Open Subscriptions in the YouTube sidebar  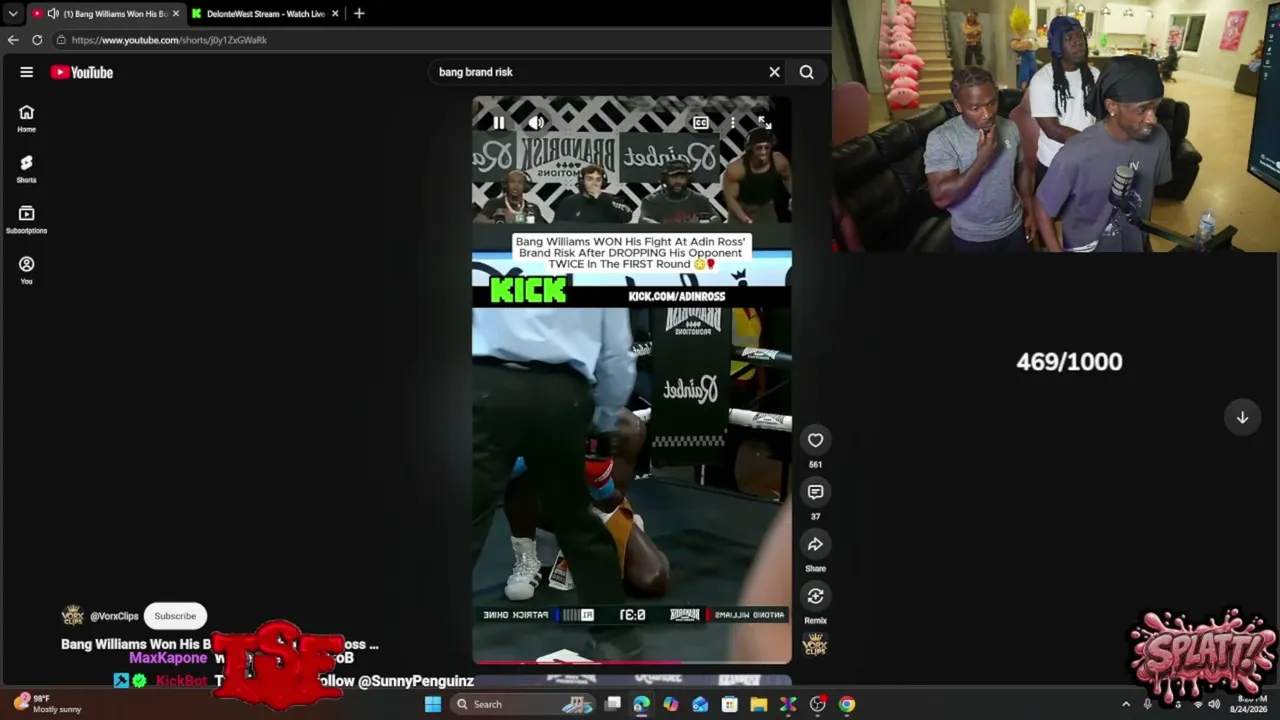coord(27,219)
